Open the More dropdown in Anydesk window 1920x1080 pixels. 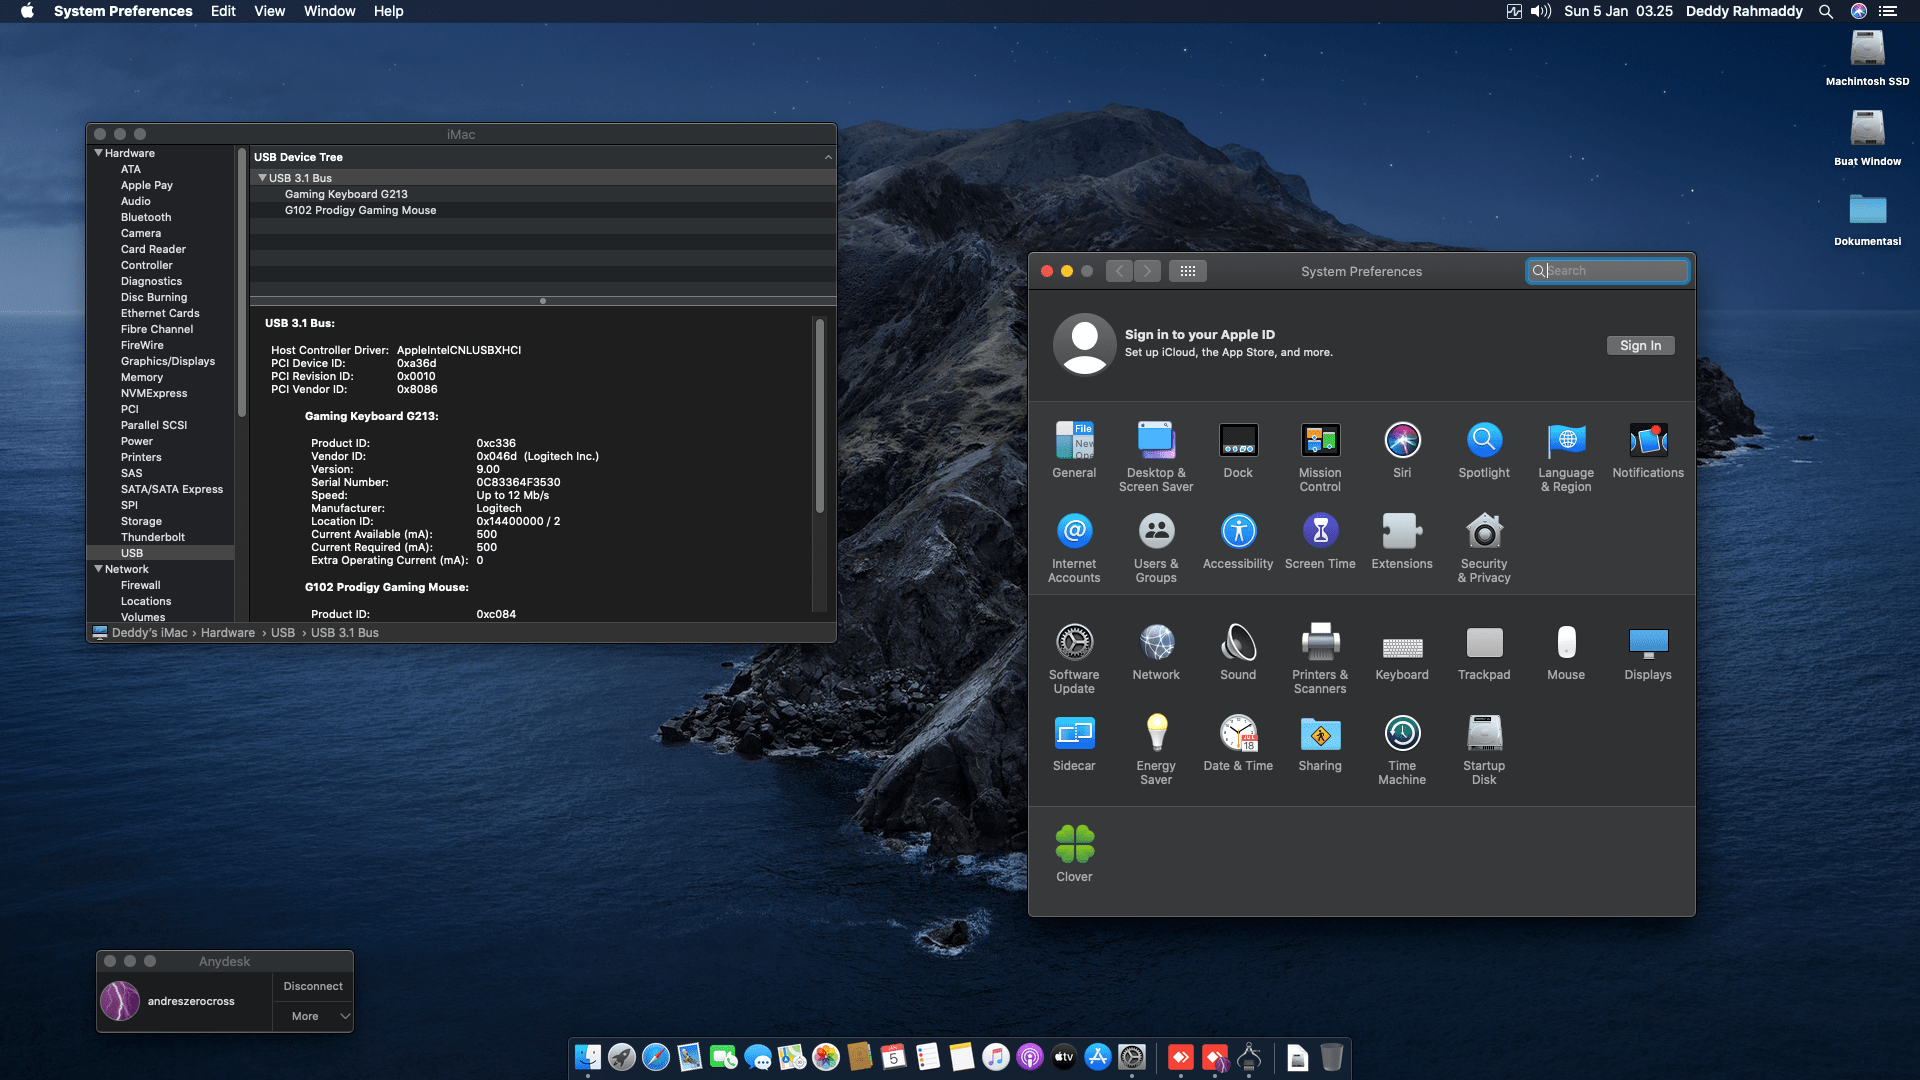pyautogui.click(x=313, y=1016)
